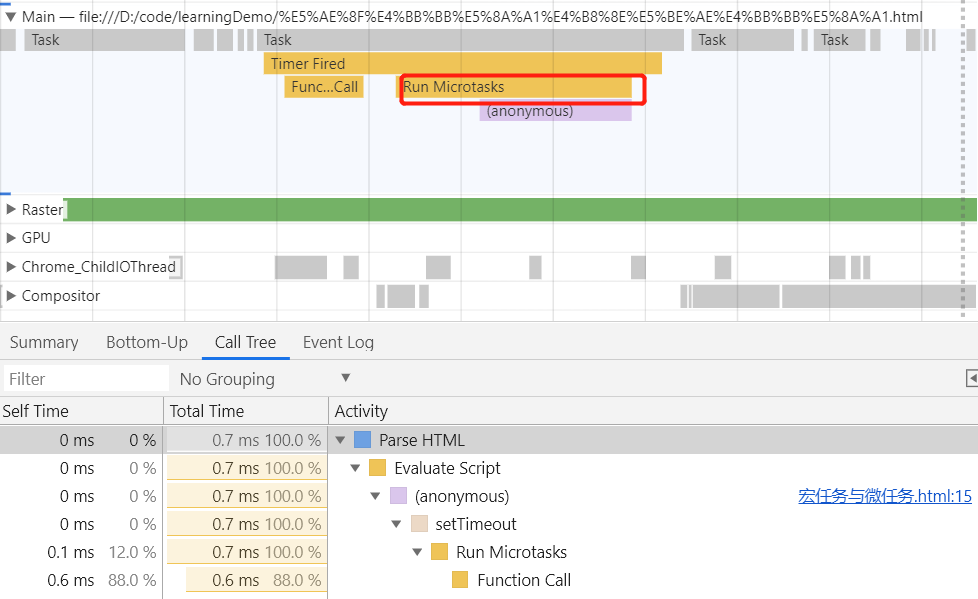Select the Function Call row in Call Tree
The width and height of the screenshot is (978, 599).
pyautogui.click(x=524, y=580)
